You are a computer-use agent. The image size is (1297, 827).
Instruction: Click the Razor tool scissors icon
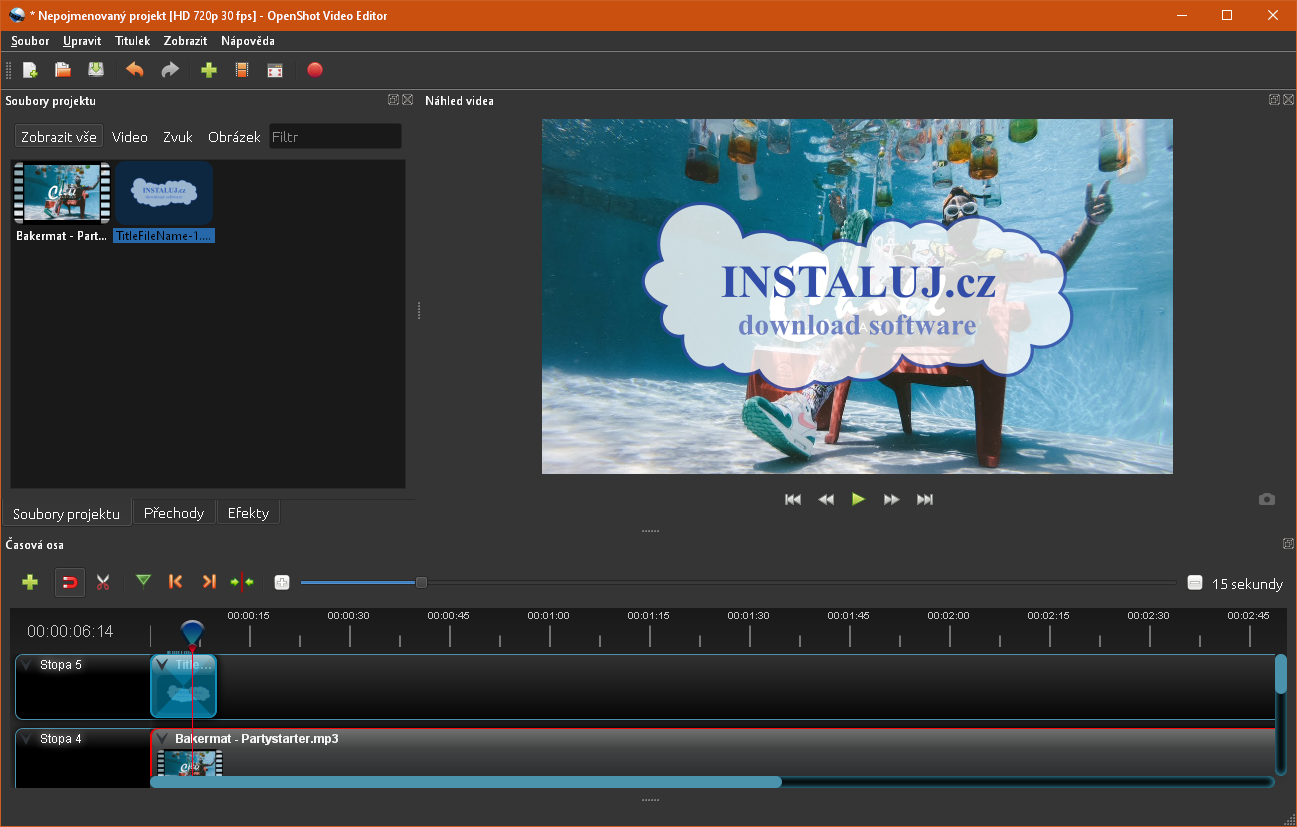[103, 582]
